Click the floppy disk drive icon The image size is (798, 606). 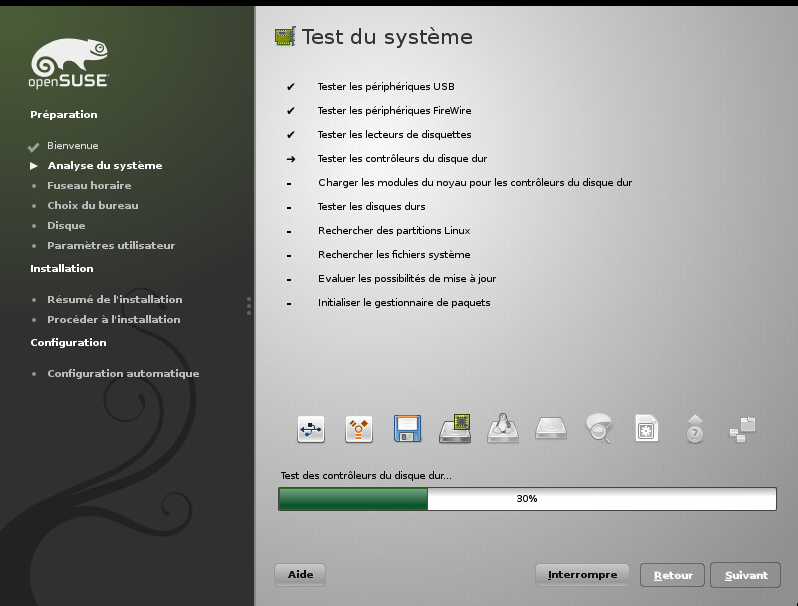click(407, 429)
